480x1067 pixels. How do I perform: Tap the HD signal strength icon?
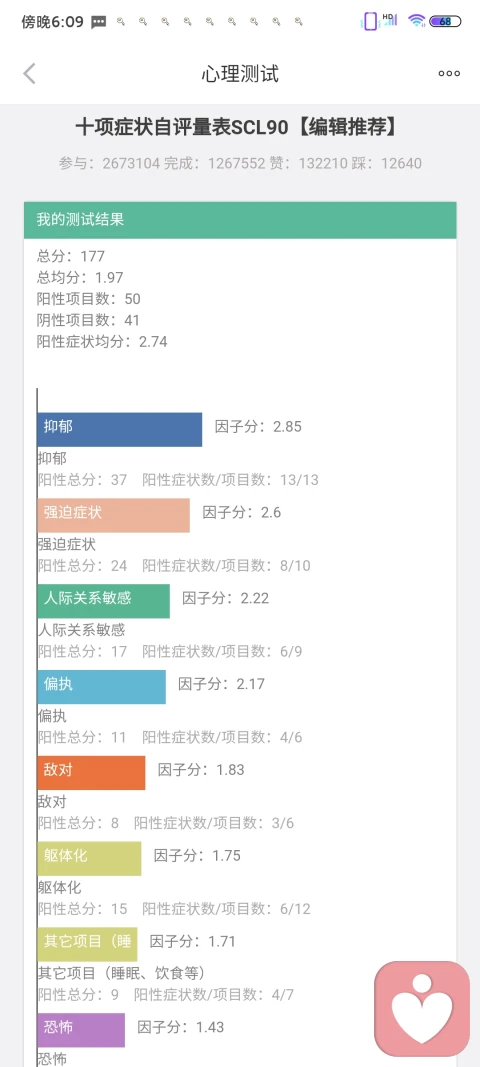coord(390,20)
